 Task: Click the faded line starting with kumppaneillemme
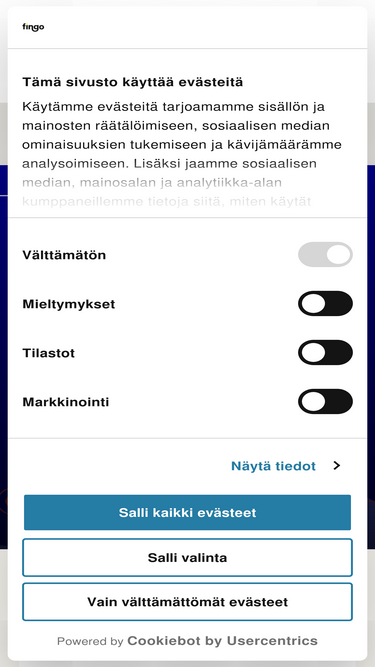tap(167, 201)
